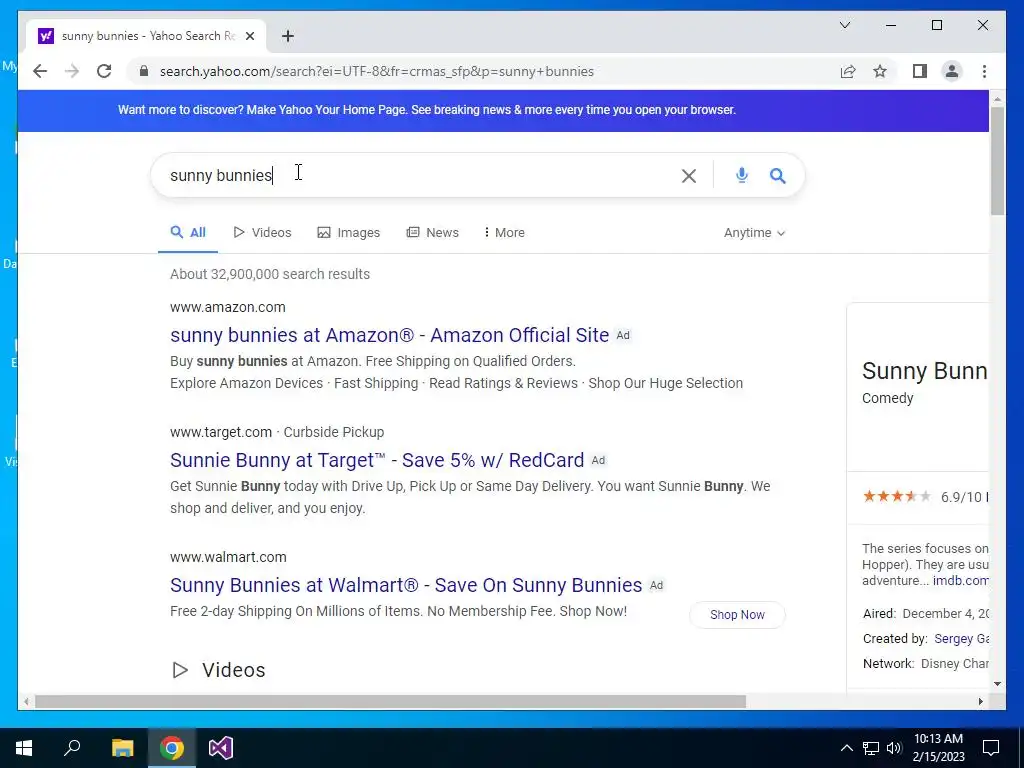Open Visual Studio from the taskbar
Viewport: 1024px width, 768px height.
tap(221, 748)
